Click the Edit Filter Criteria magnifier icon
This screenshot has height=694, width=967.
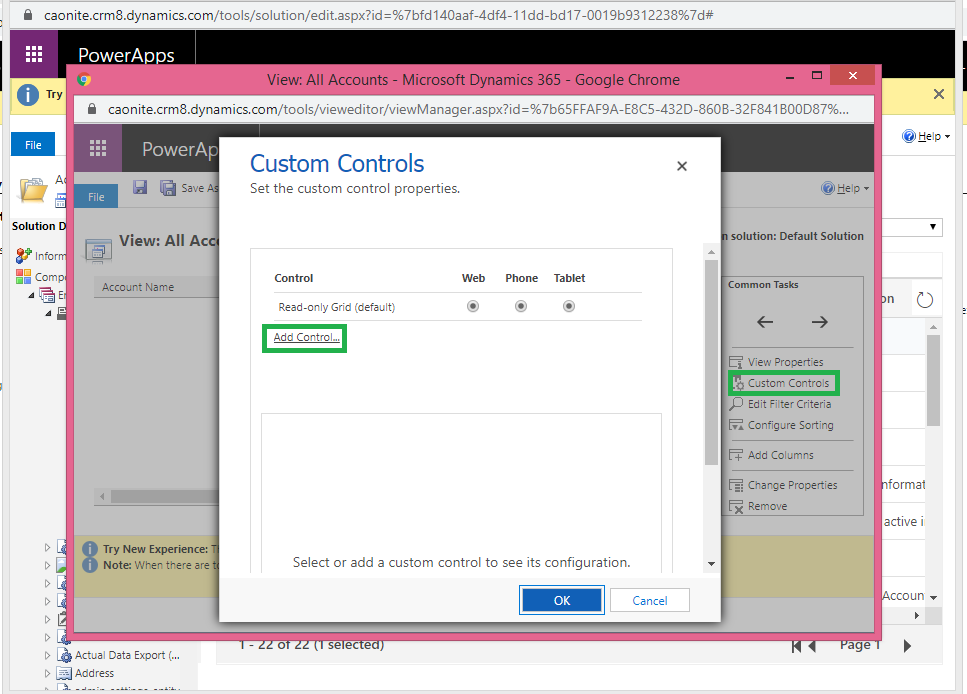point(736,404)
